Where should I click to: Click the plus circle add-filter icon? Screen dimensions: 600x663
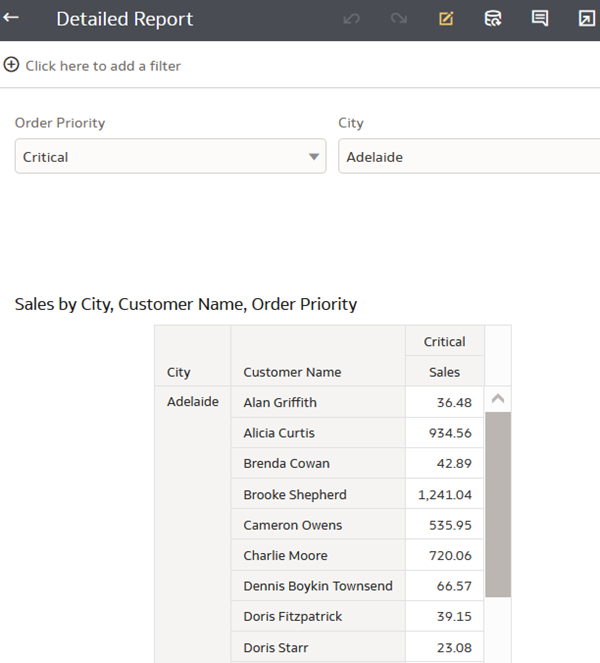point(11,65)
